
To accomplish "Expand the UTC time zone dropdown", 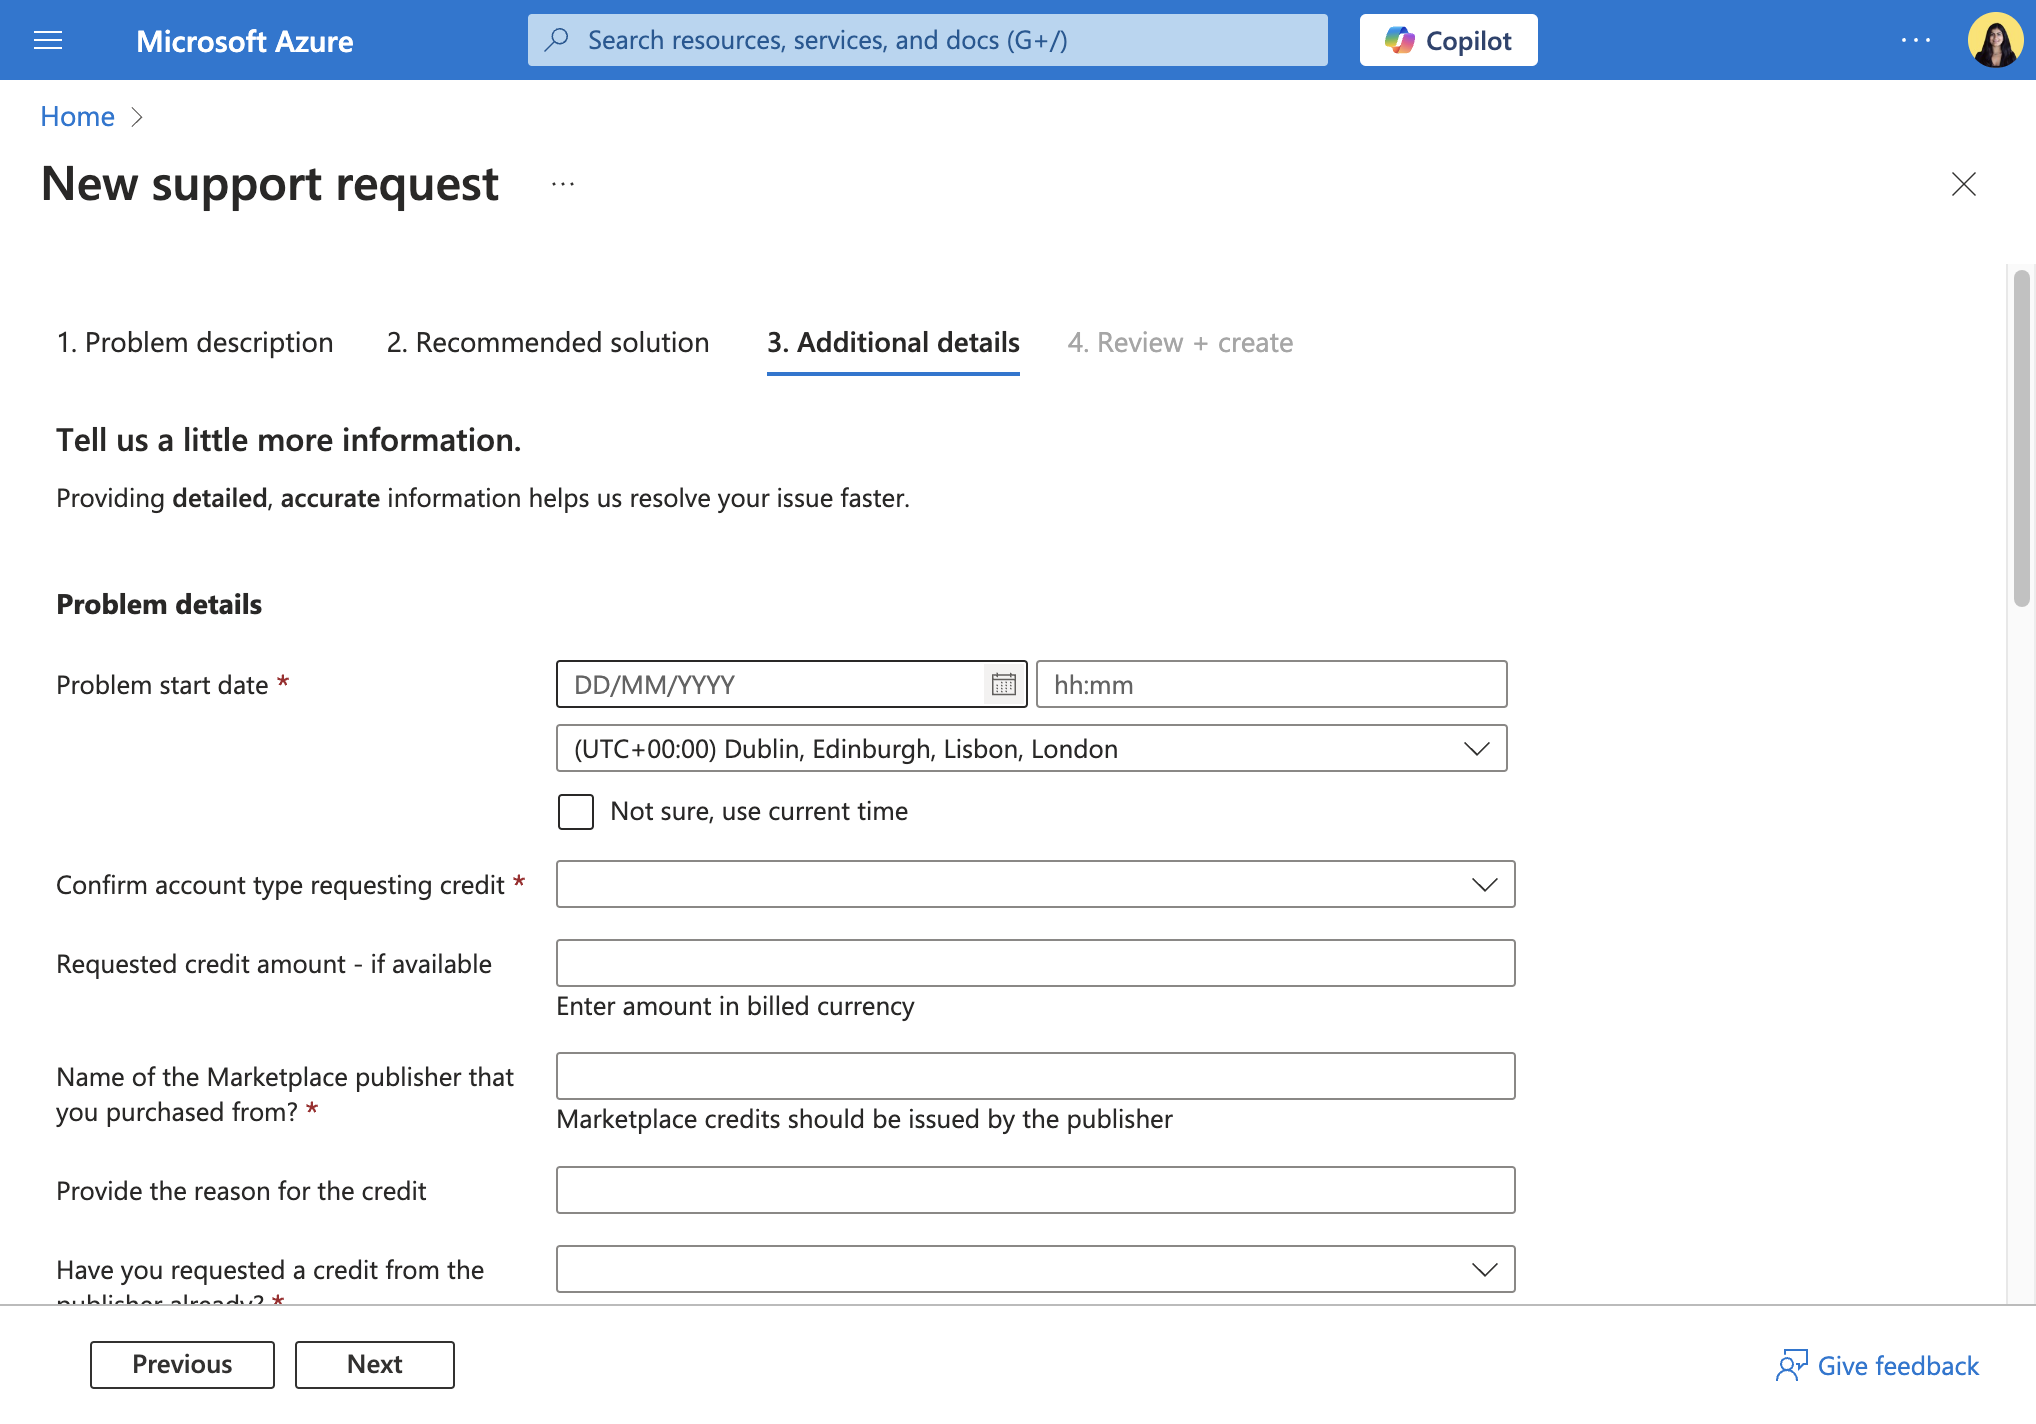I will [x=1031, y=748].
